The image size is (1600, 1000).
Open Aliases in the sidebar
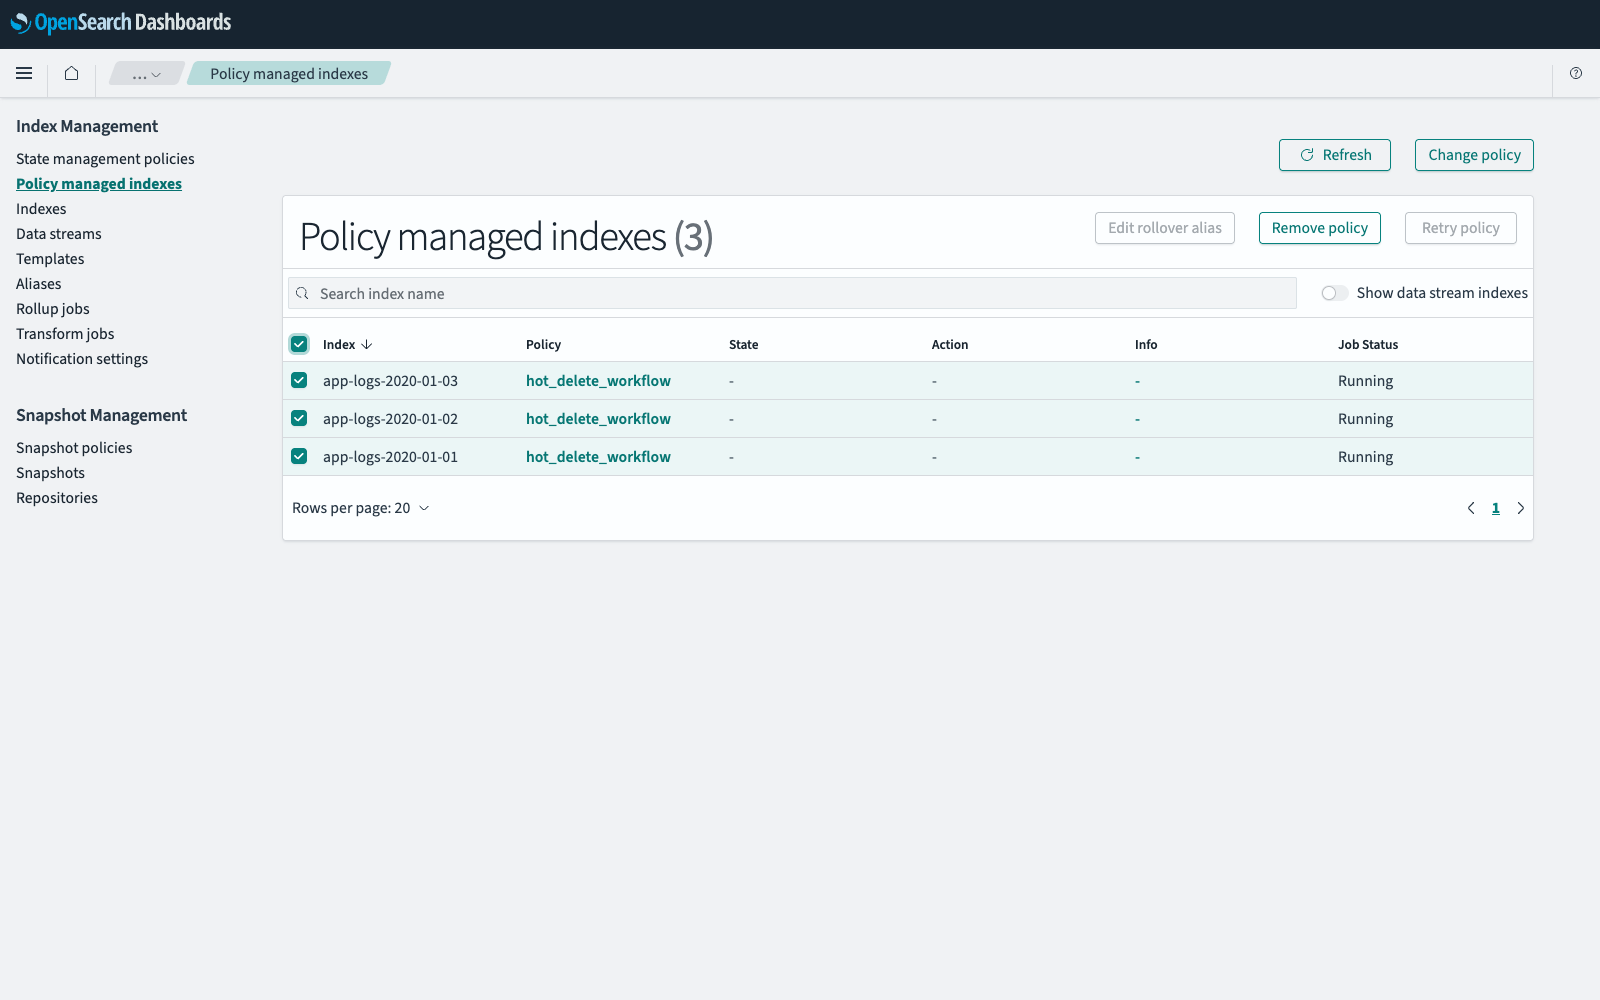click(39, 284)
